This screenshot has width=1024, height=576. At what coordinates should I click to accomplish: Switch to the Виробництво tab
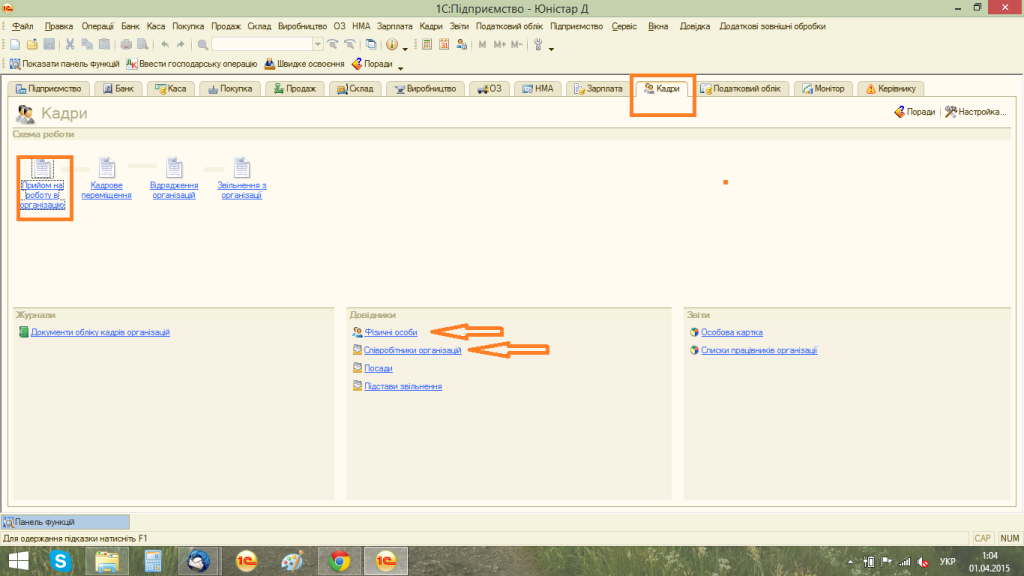tap(425, 89)
